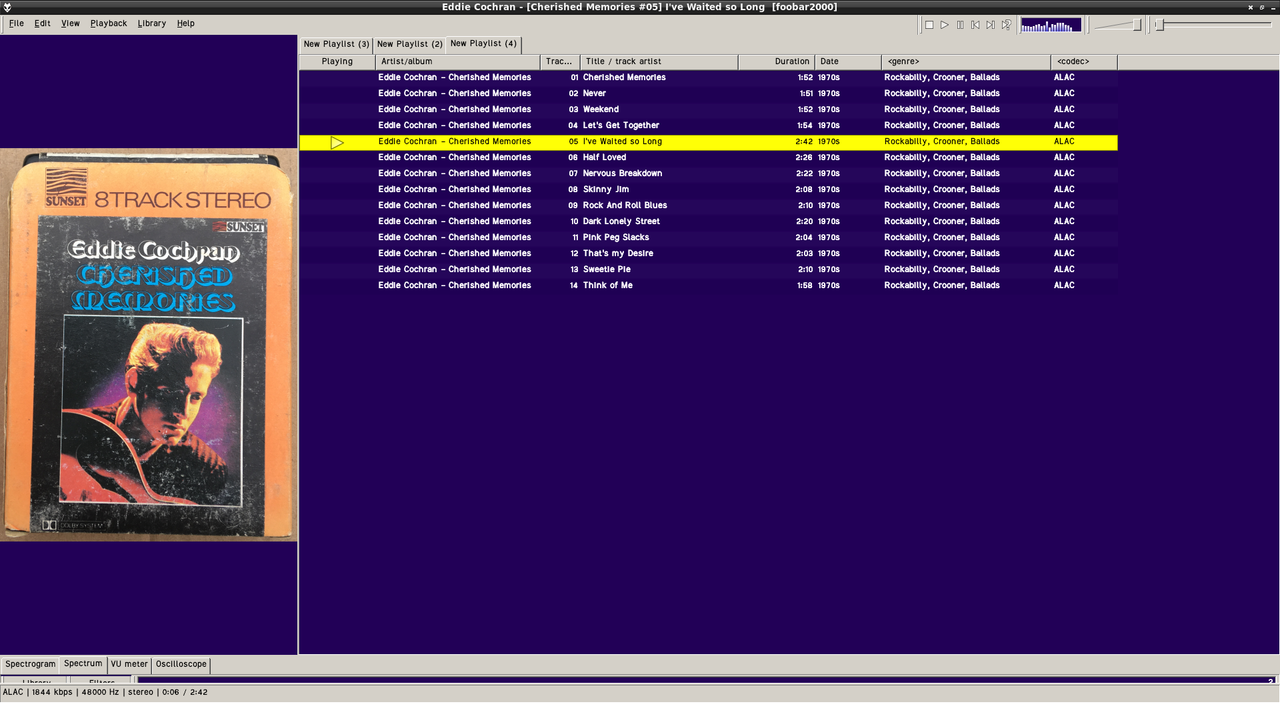Adjust the volume slider
This screenshot has width=1280, height=703.
(1119, 25)
